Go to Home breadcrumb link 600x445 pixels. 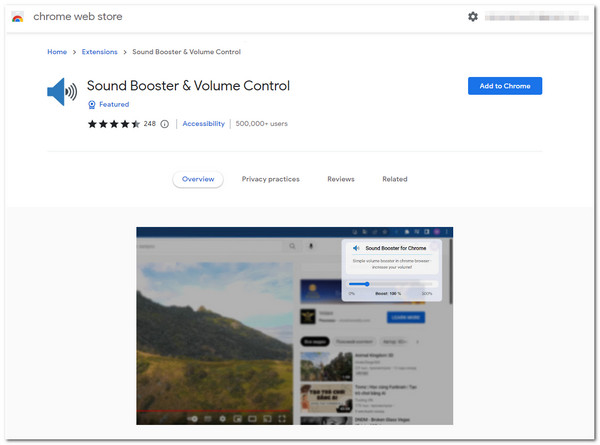point(57,52)
